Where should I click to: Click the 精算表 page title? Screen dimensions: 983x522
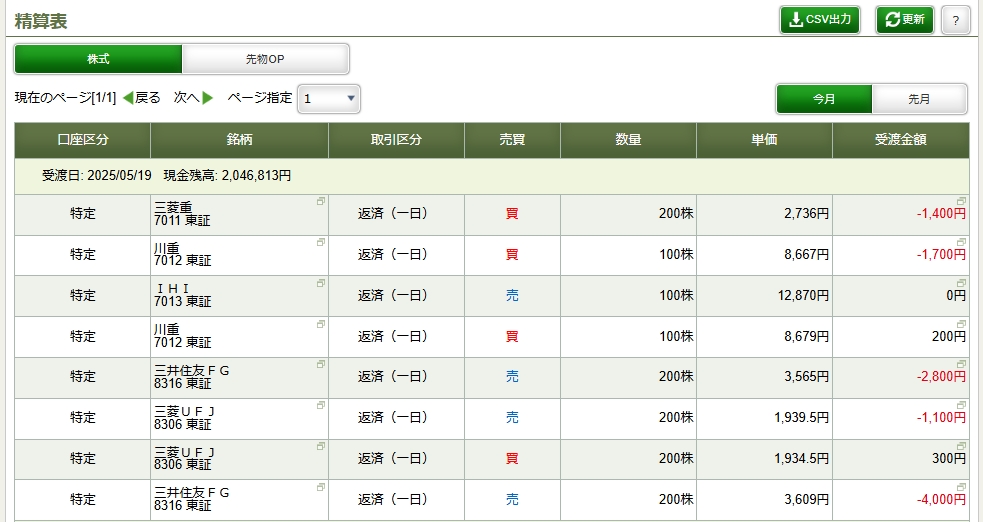point(41,21)
